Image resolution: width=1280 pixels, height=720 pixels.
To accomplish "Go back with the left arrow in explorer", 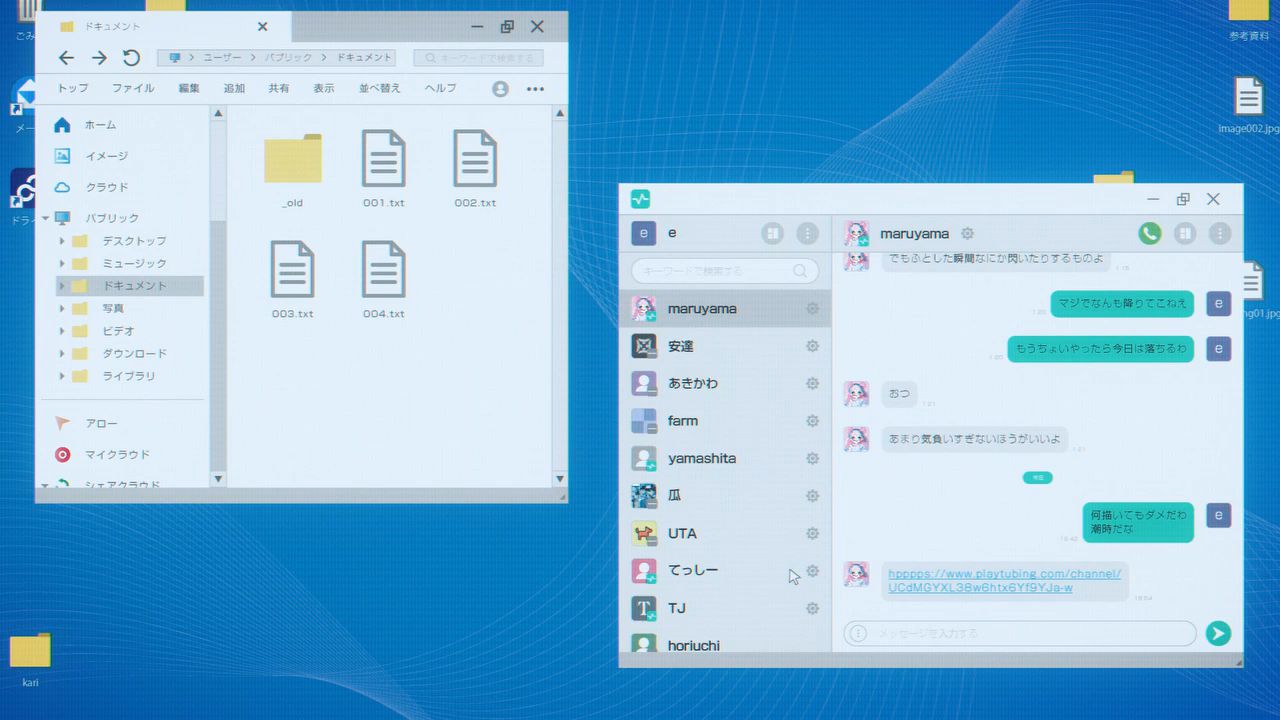I will coord(66,58).
